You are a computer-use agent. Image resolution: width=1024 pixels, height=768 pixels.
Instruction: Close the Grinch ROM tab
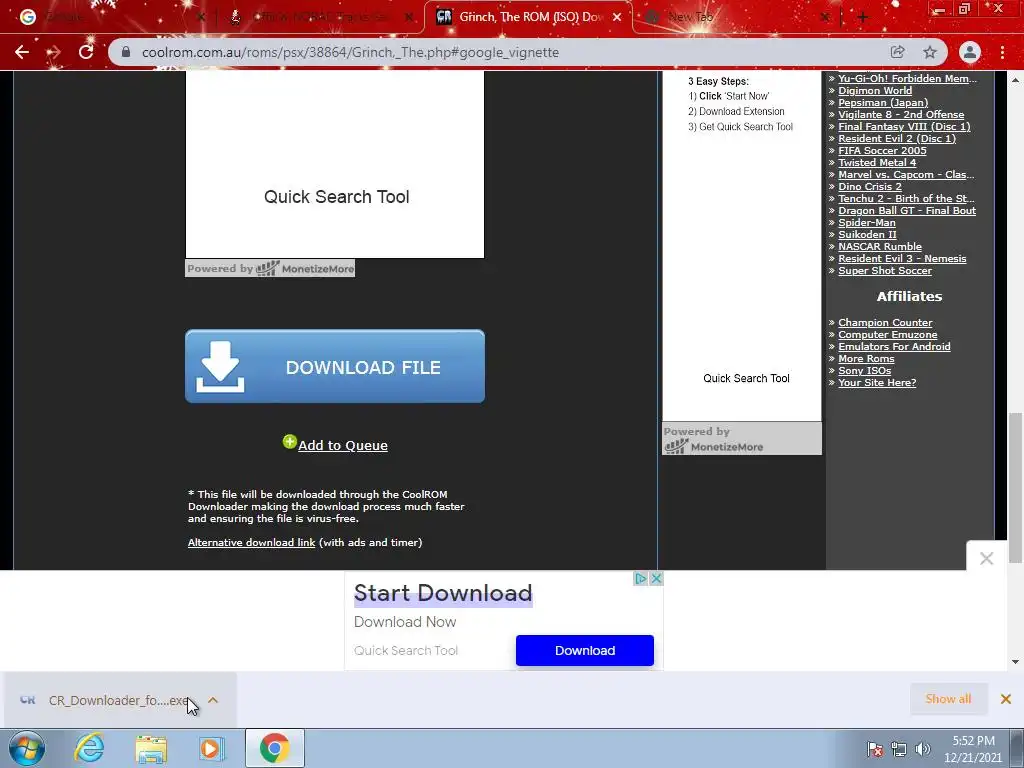click(617, 18)
